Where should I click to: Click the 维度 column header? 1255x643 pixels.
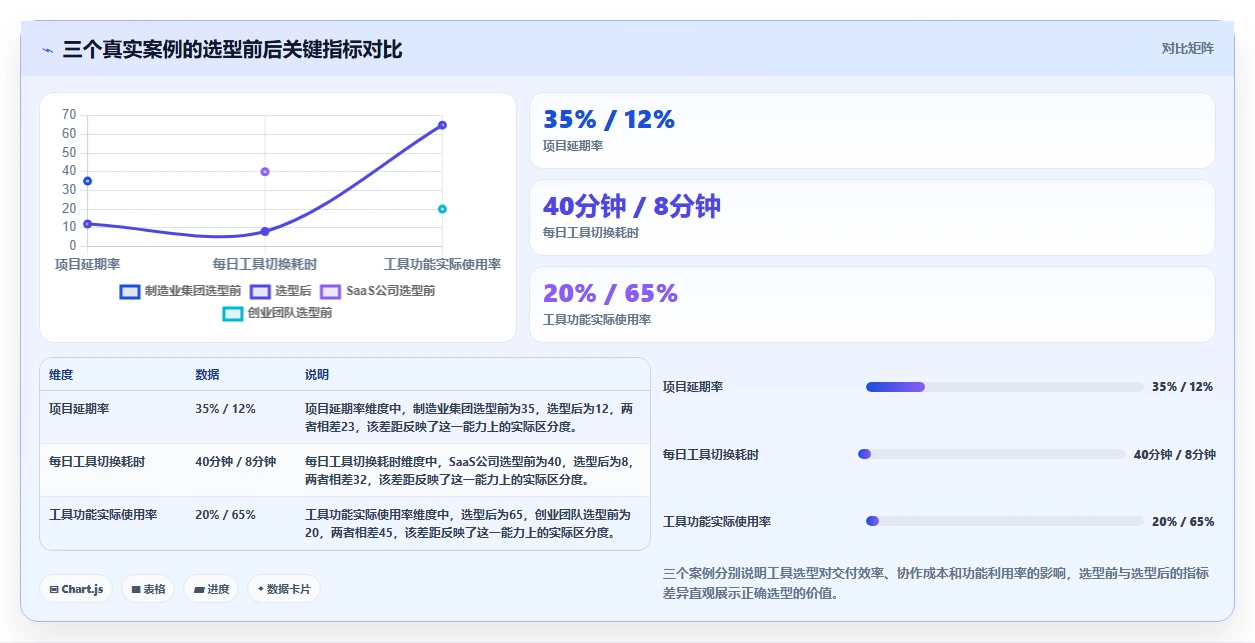pyautogui.click(x=61, y=375)
